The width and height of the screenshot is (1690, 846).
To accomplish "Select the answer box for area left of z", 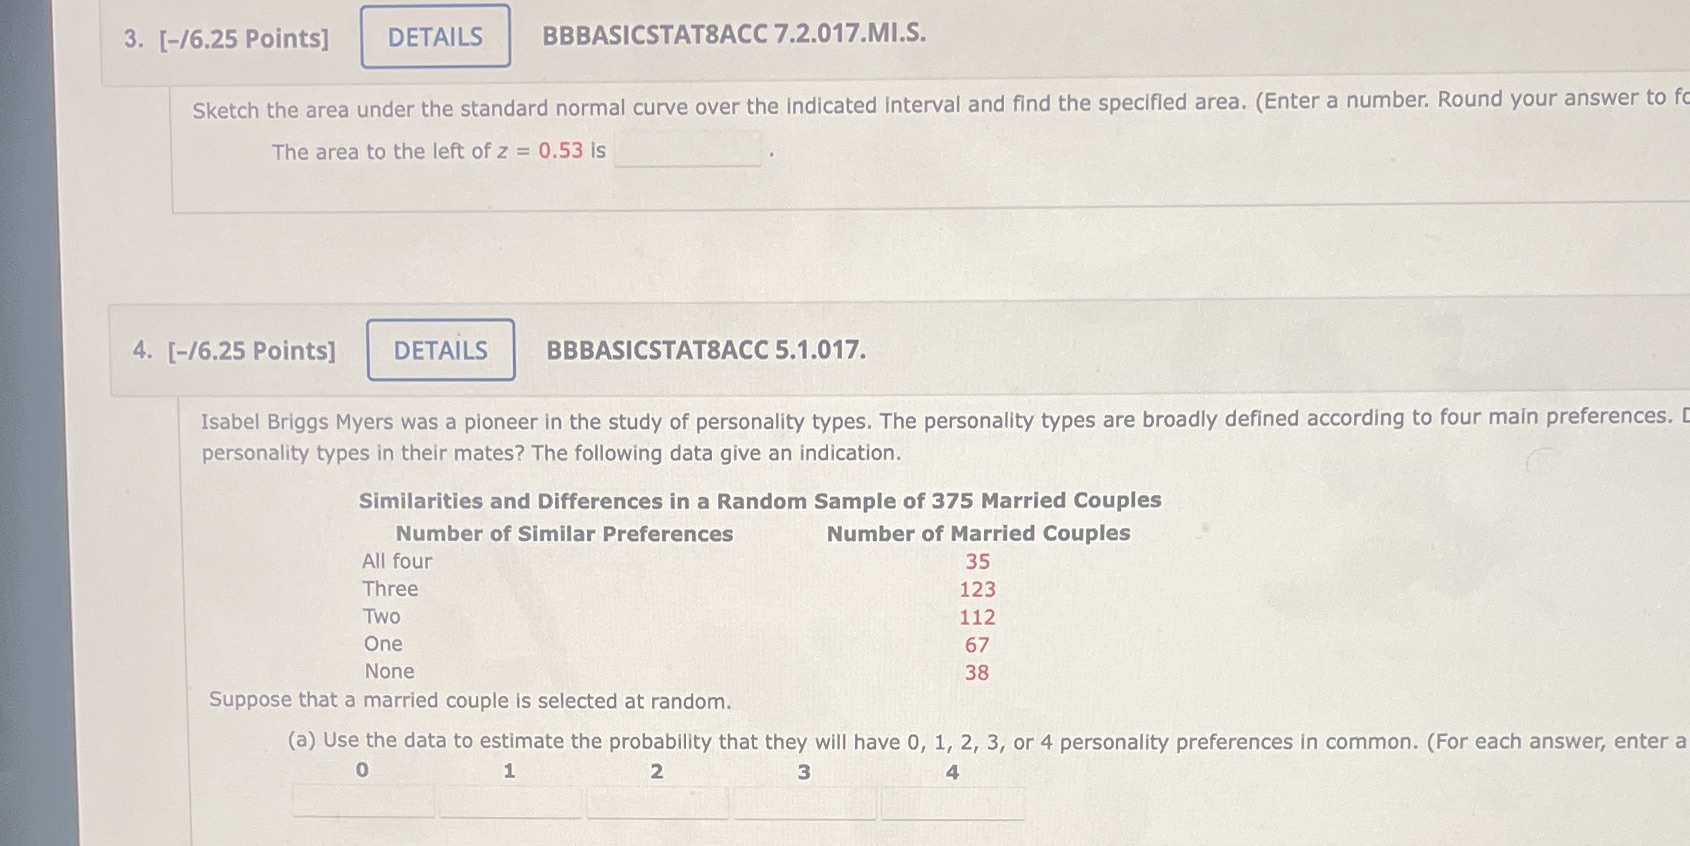I will point(686,150).
